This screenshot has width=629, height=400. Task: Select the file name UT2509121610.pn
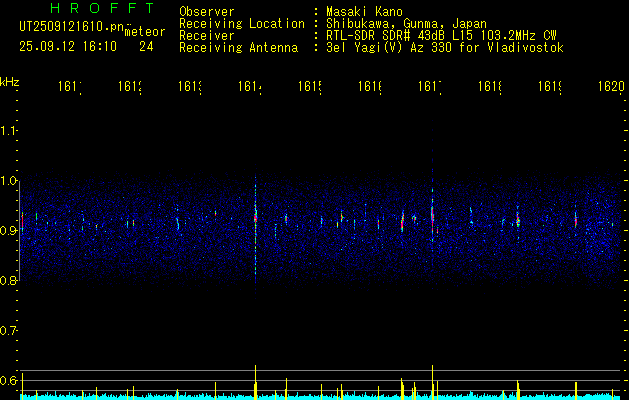point(71,27)
